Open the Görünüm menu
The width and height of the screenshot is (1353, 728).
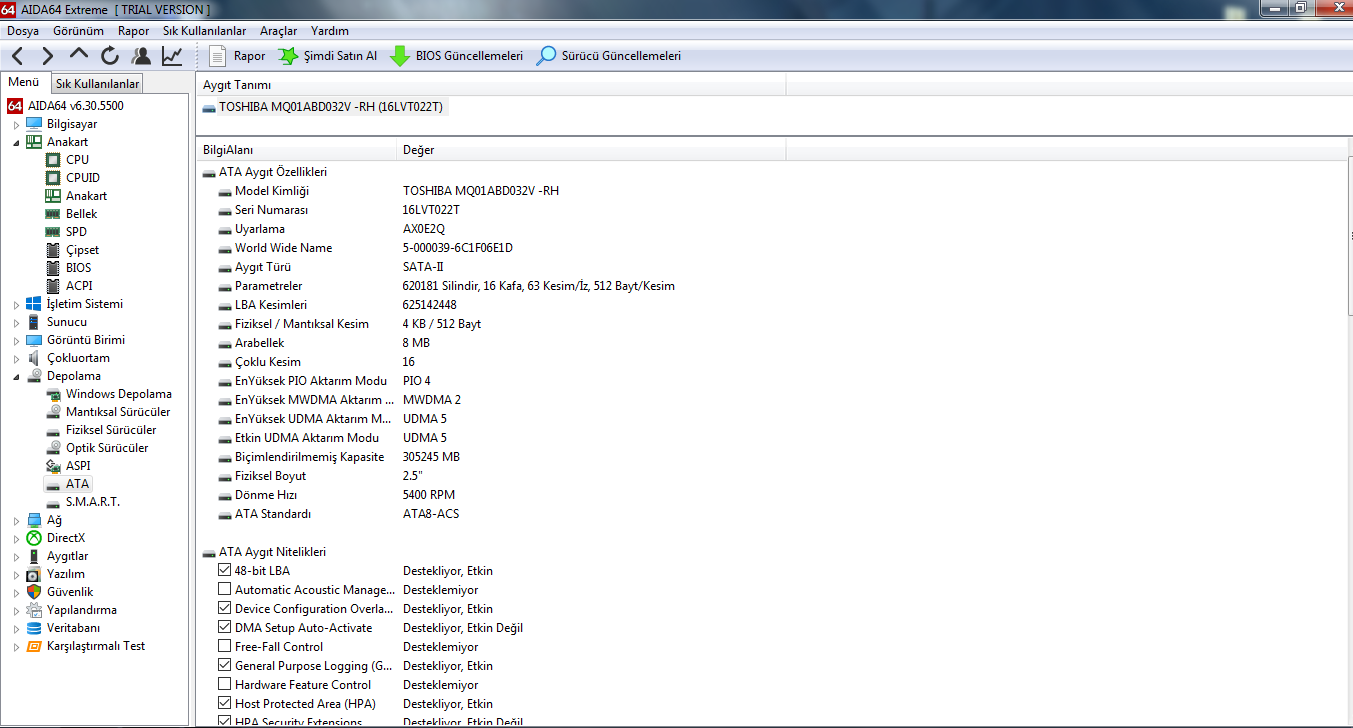pos(78,31)
